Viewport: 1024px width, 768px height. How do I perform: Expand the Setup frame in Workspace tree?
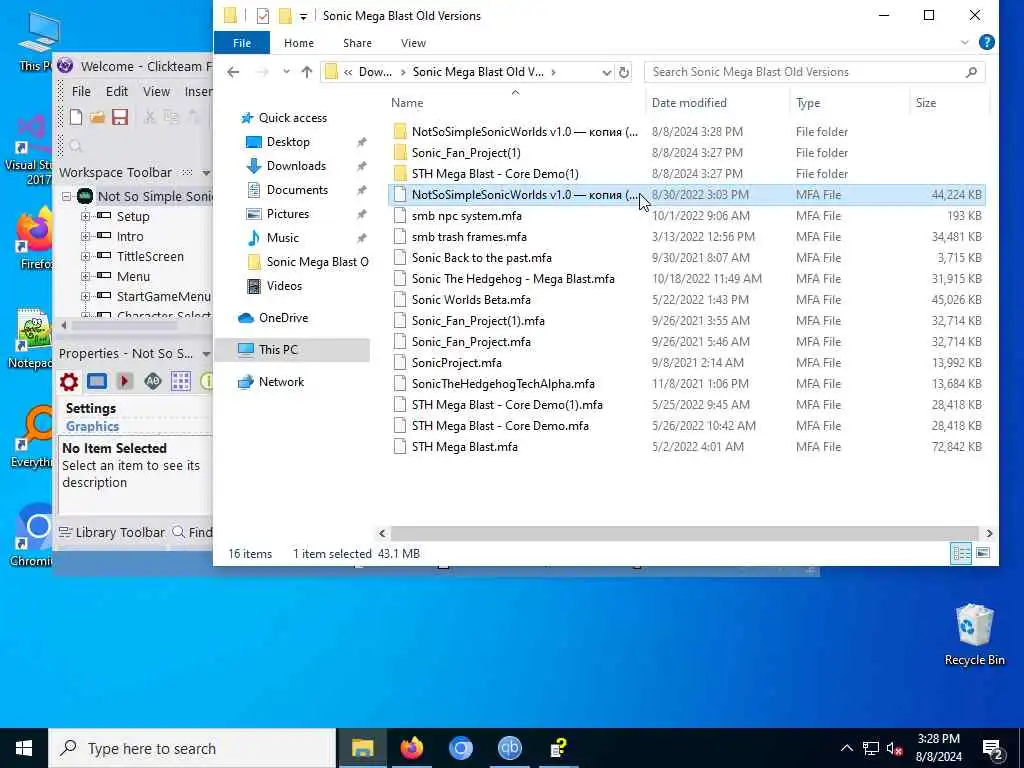(85, 216)
